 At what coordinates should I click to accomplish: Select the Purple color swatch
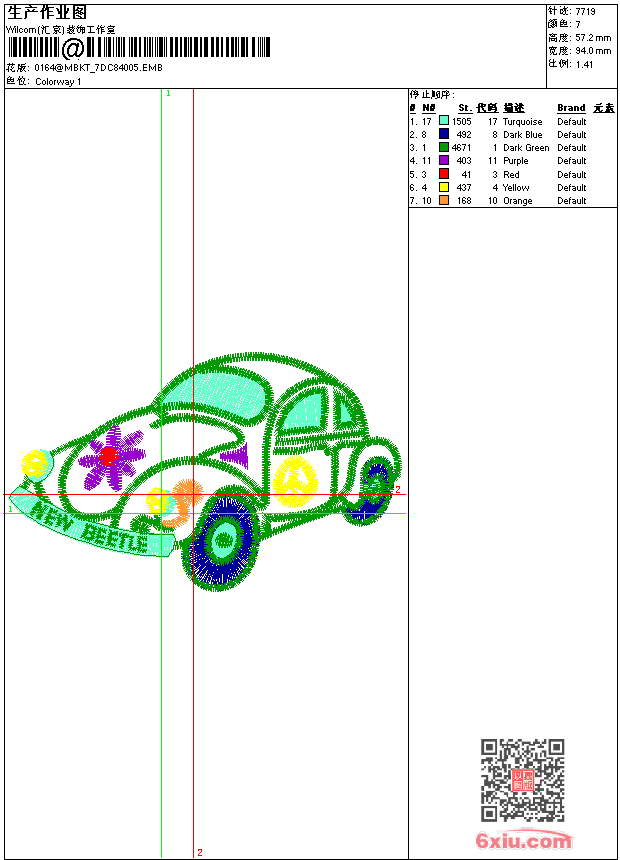444,160
